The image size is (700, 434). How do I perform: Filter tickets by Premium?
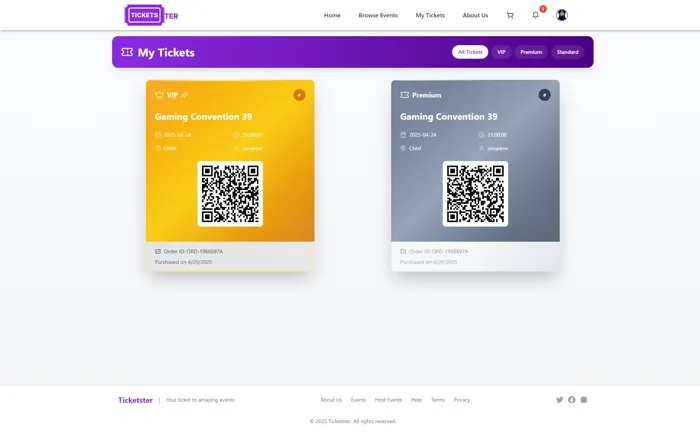tap(531, 52)
